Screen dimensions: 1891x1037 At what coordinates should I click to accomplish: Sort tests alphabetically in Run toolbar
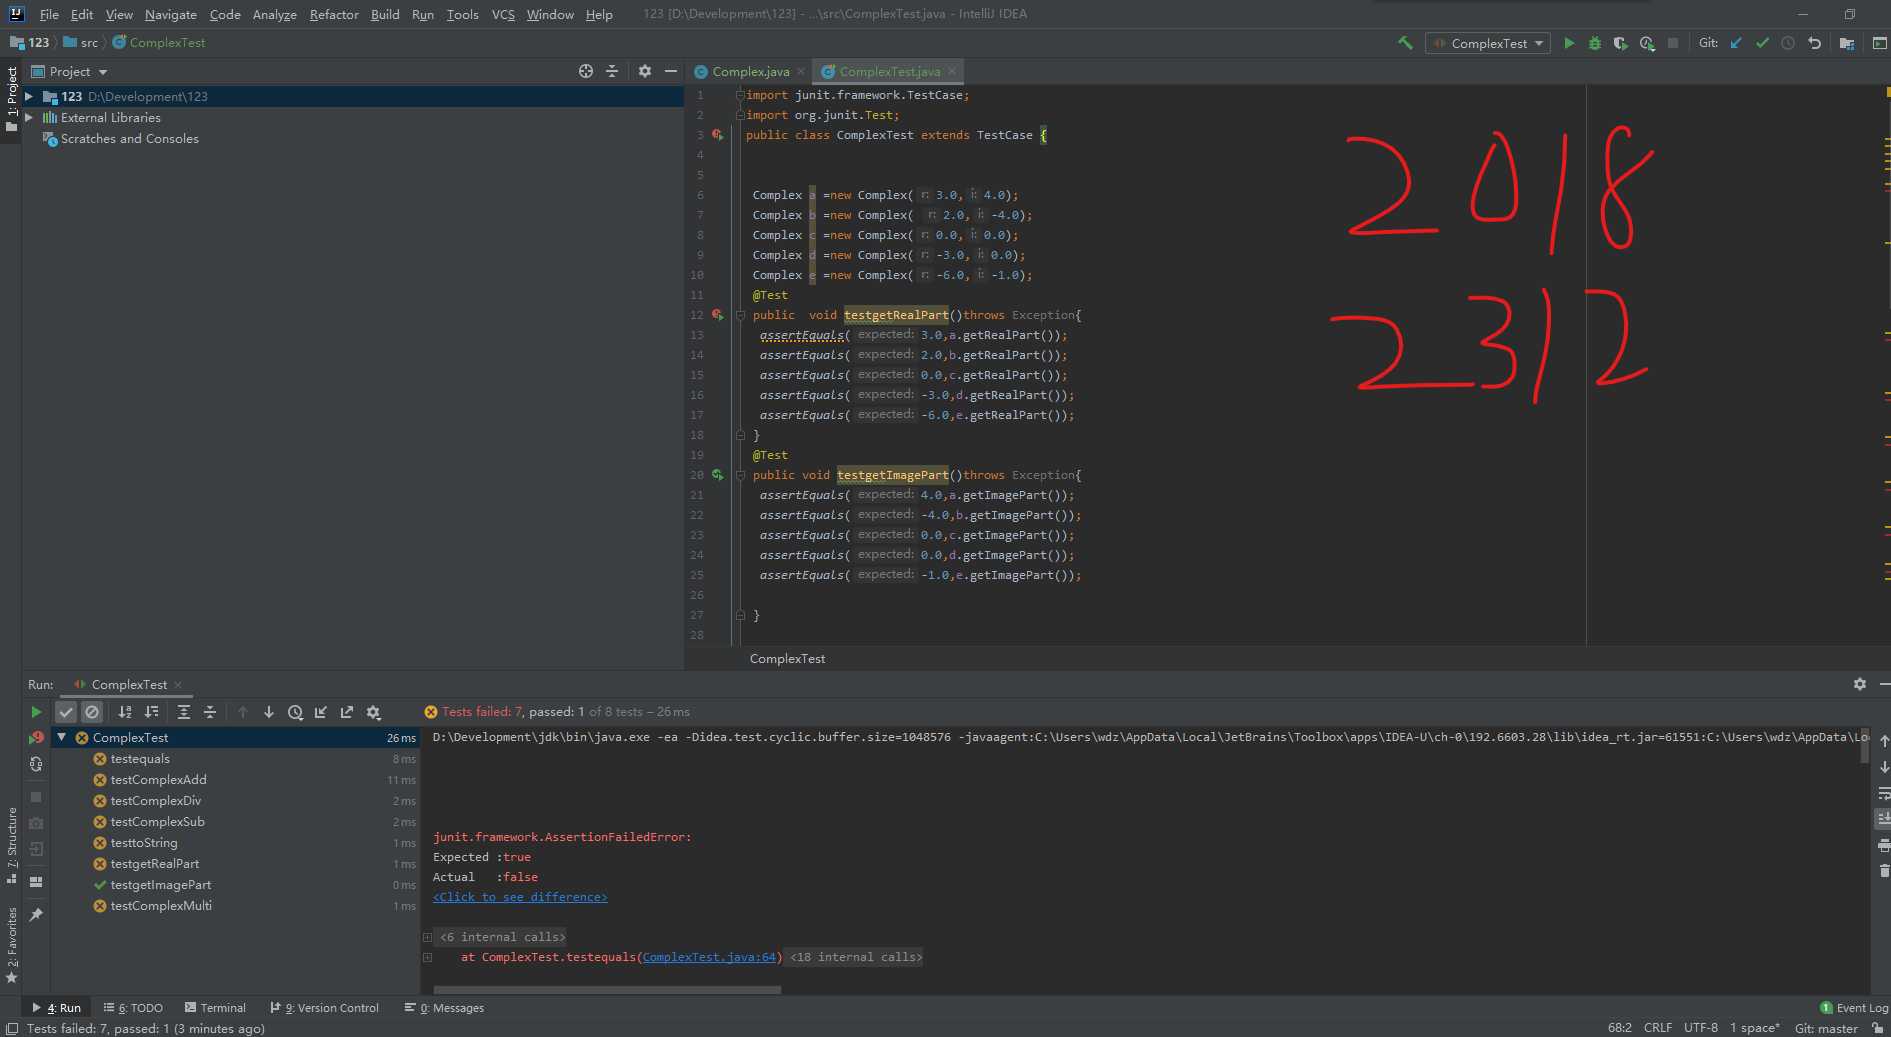[125, 712]
